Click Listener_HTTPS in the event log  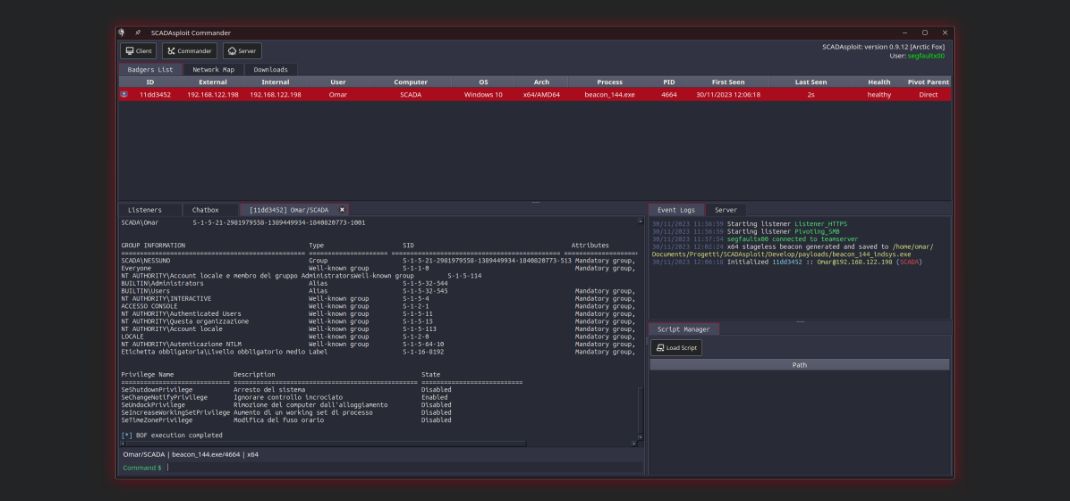click(821, 224)
